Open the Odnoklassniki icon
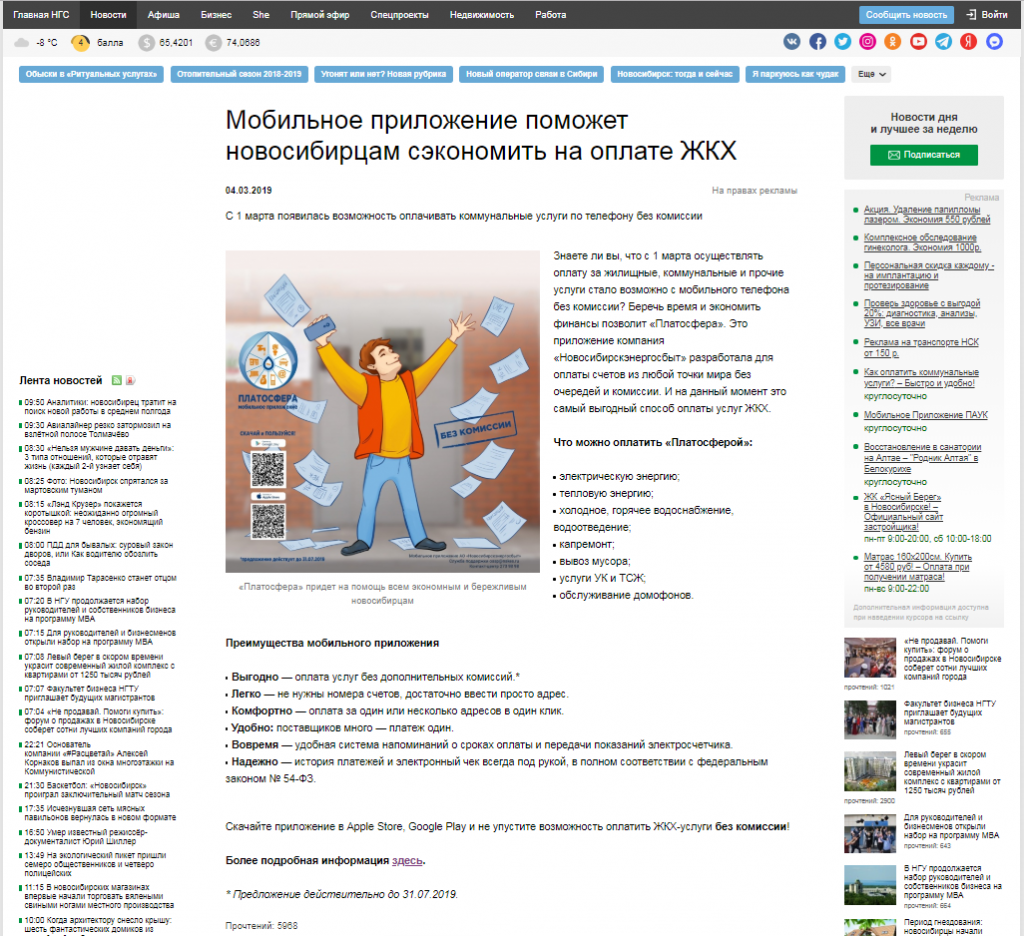The image size is (1024, 936). point(893,42)
